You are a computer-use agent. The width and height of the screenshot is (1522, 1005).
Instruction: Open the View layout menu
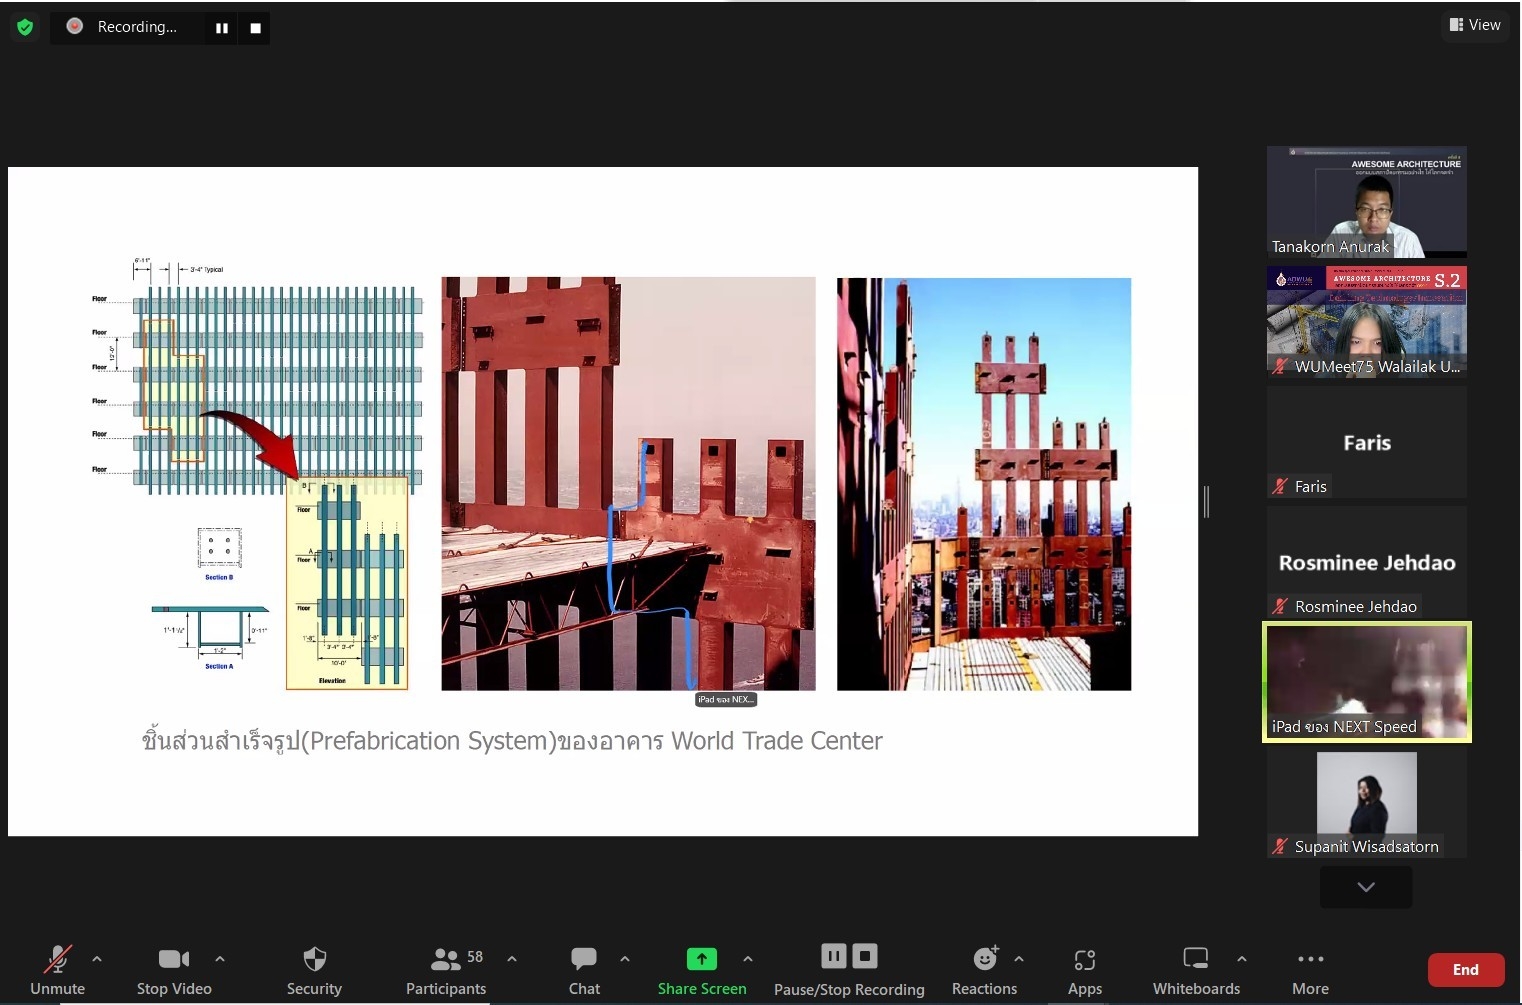point(1475,25)
